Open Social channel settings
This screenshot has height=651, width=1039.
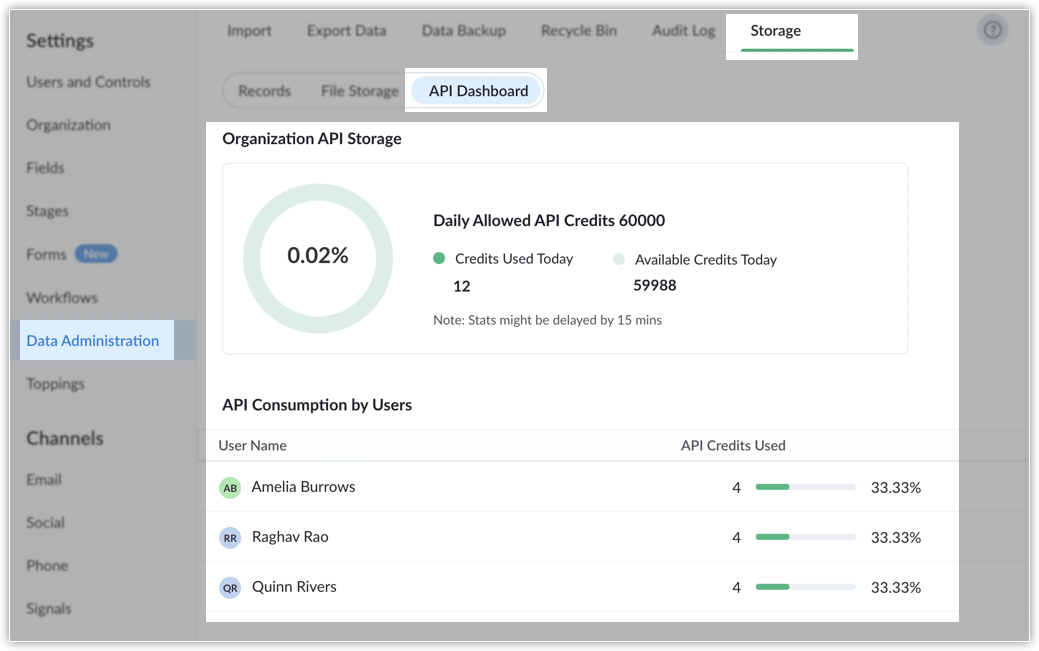46,522
